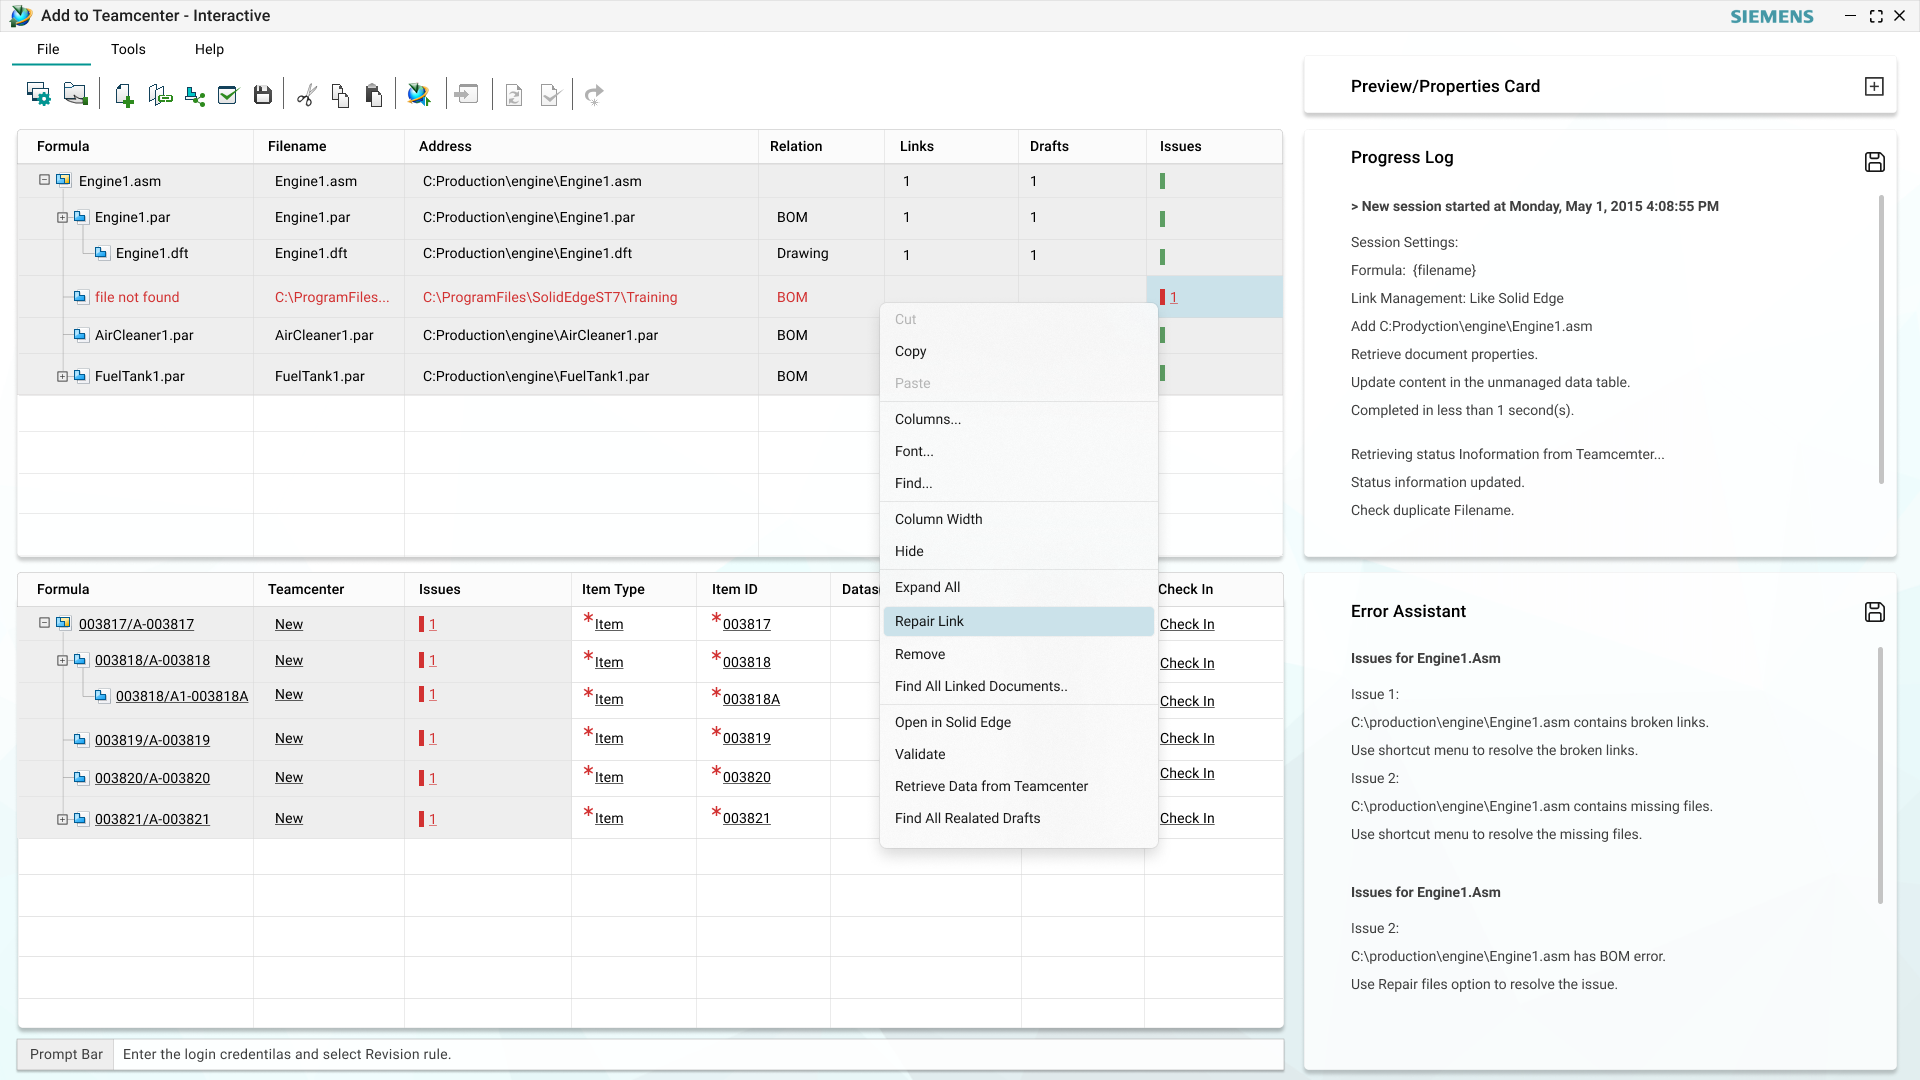
Task: Open the 003817/A-003817 link
Action: pos(136,624)
